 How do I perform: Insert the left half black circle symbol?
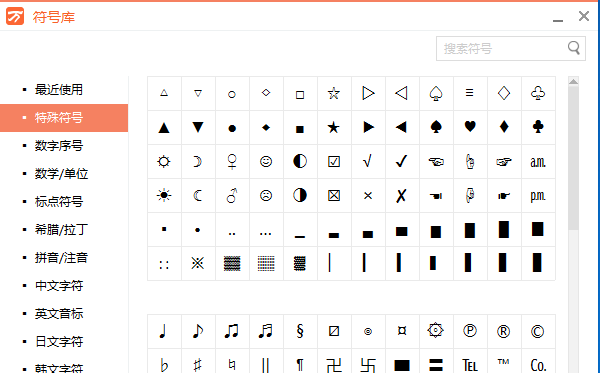click(x=300, y=161)
